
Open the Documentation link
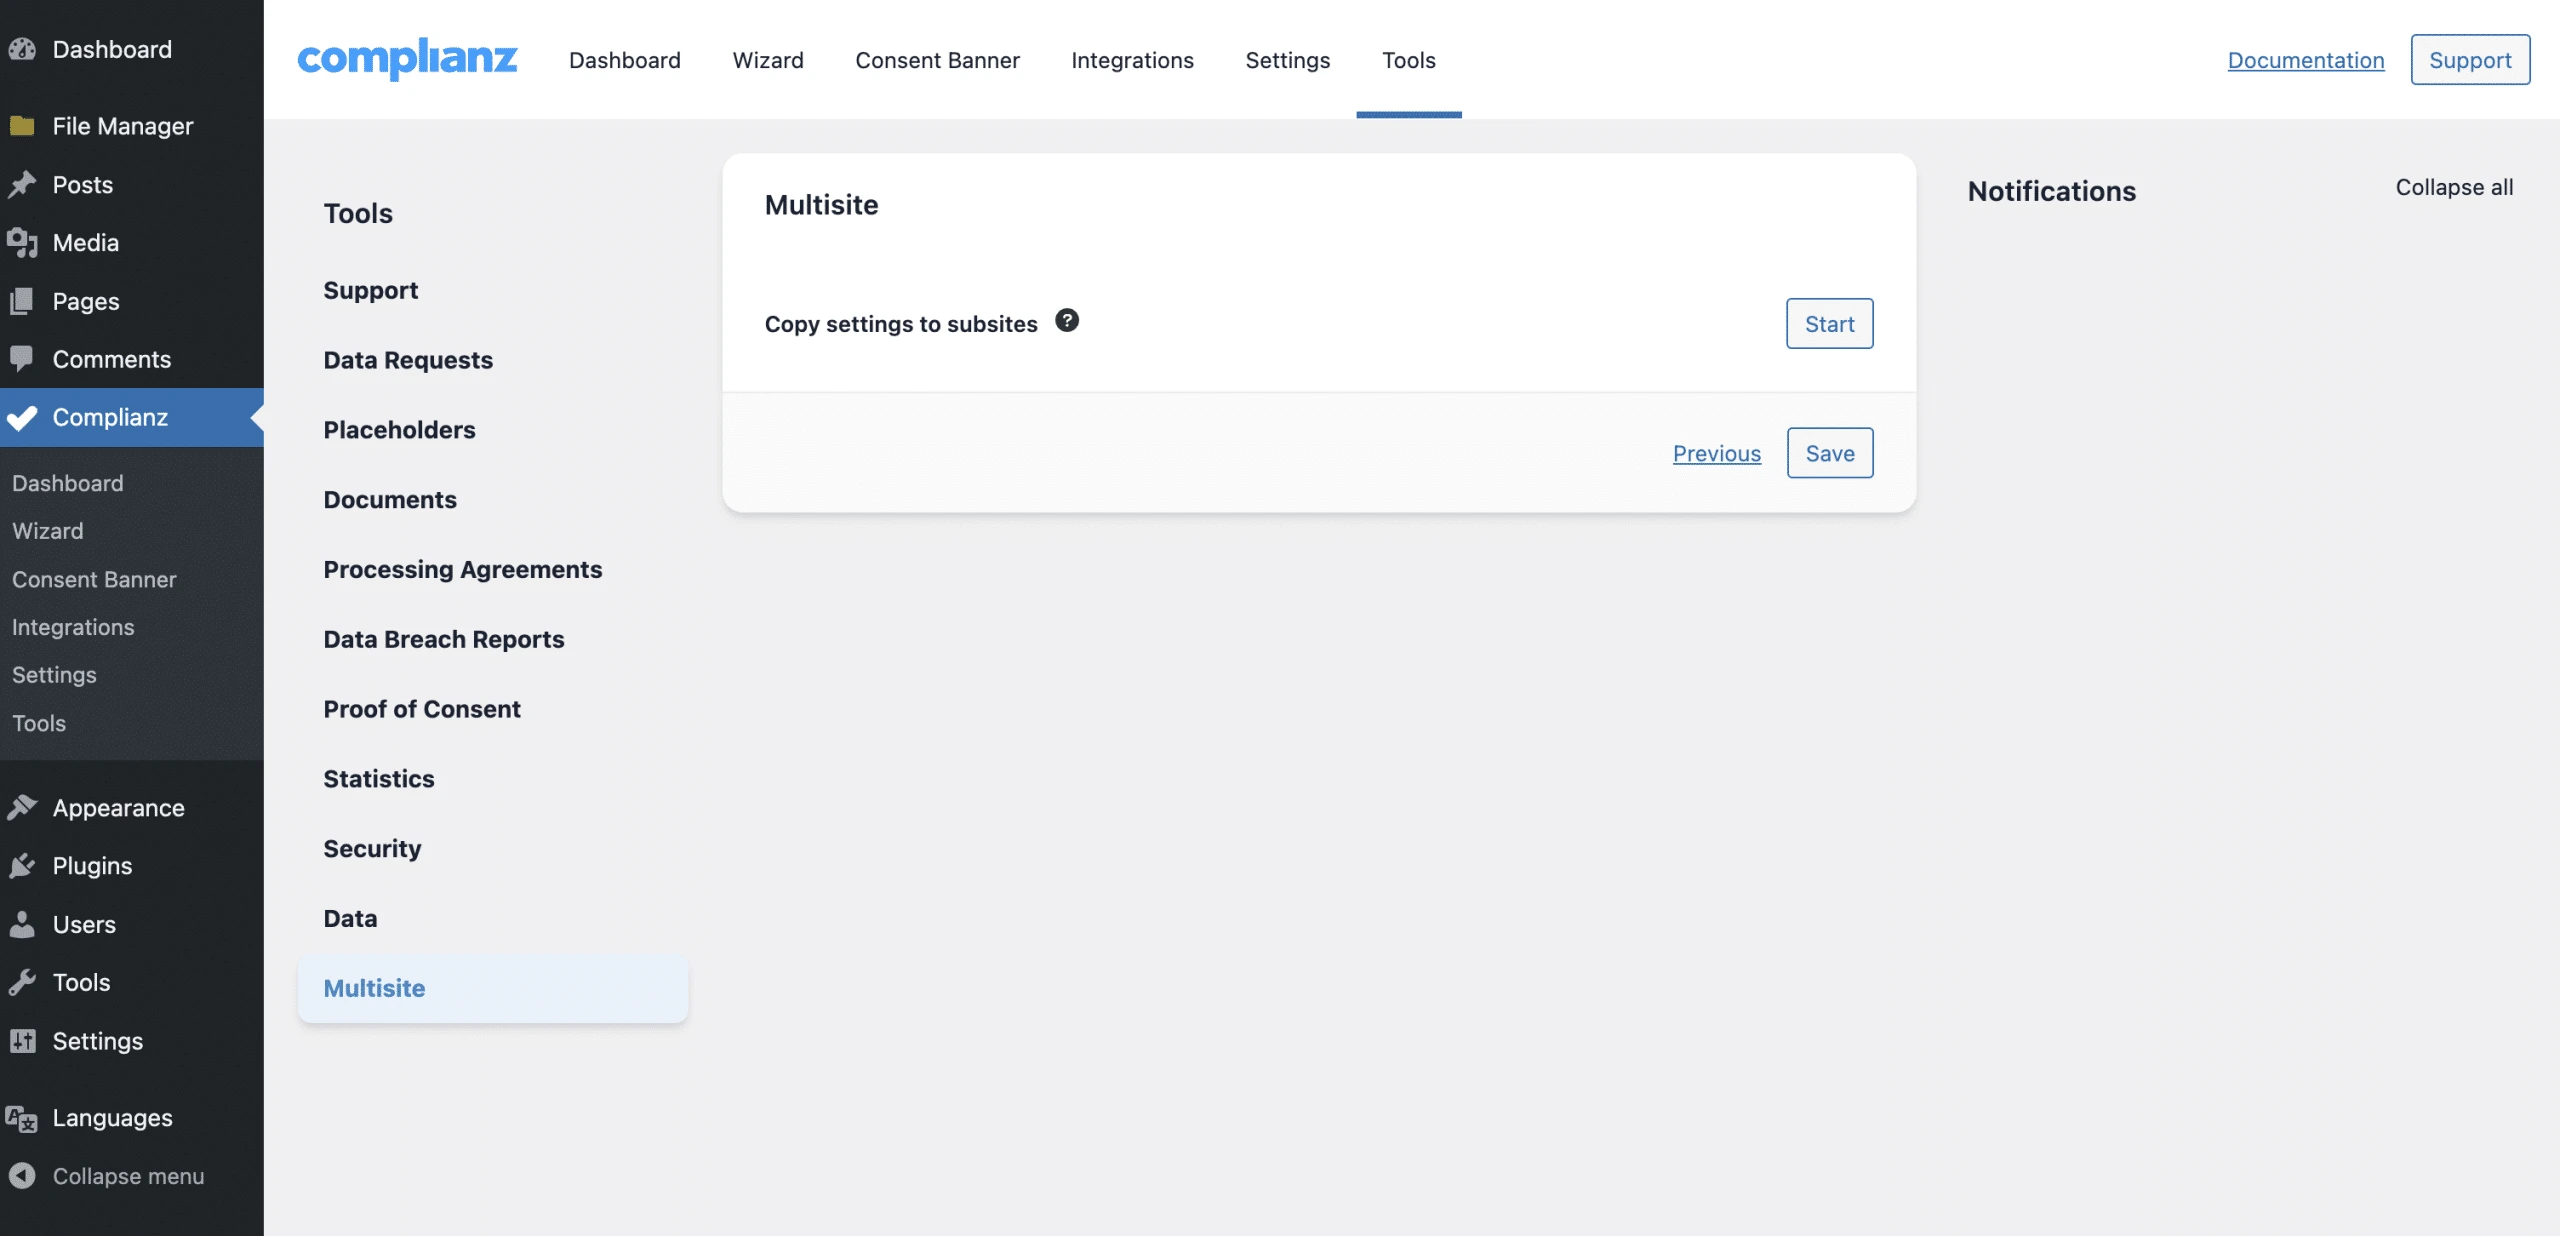[x=2305, y=60]
